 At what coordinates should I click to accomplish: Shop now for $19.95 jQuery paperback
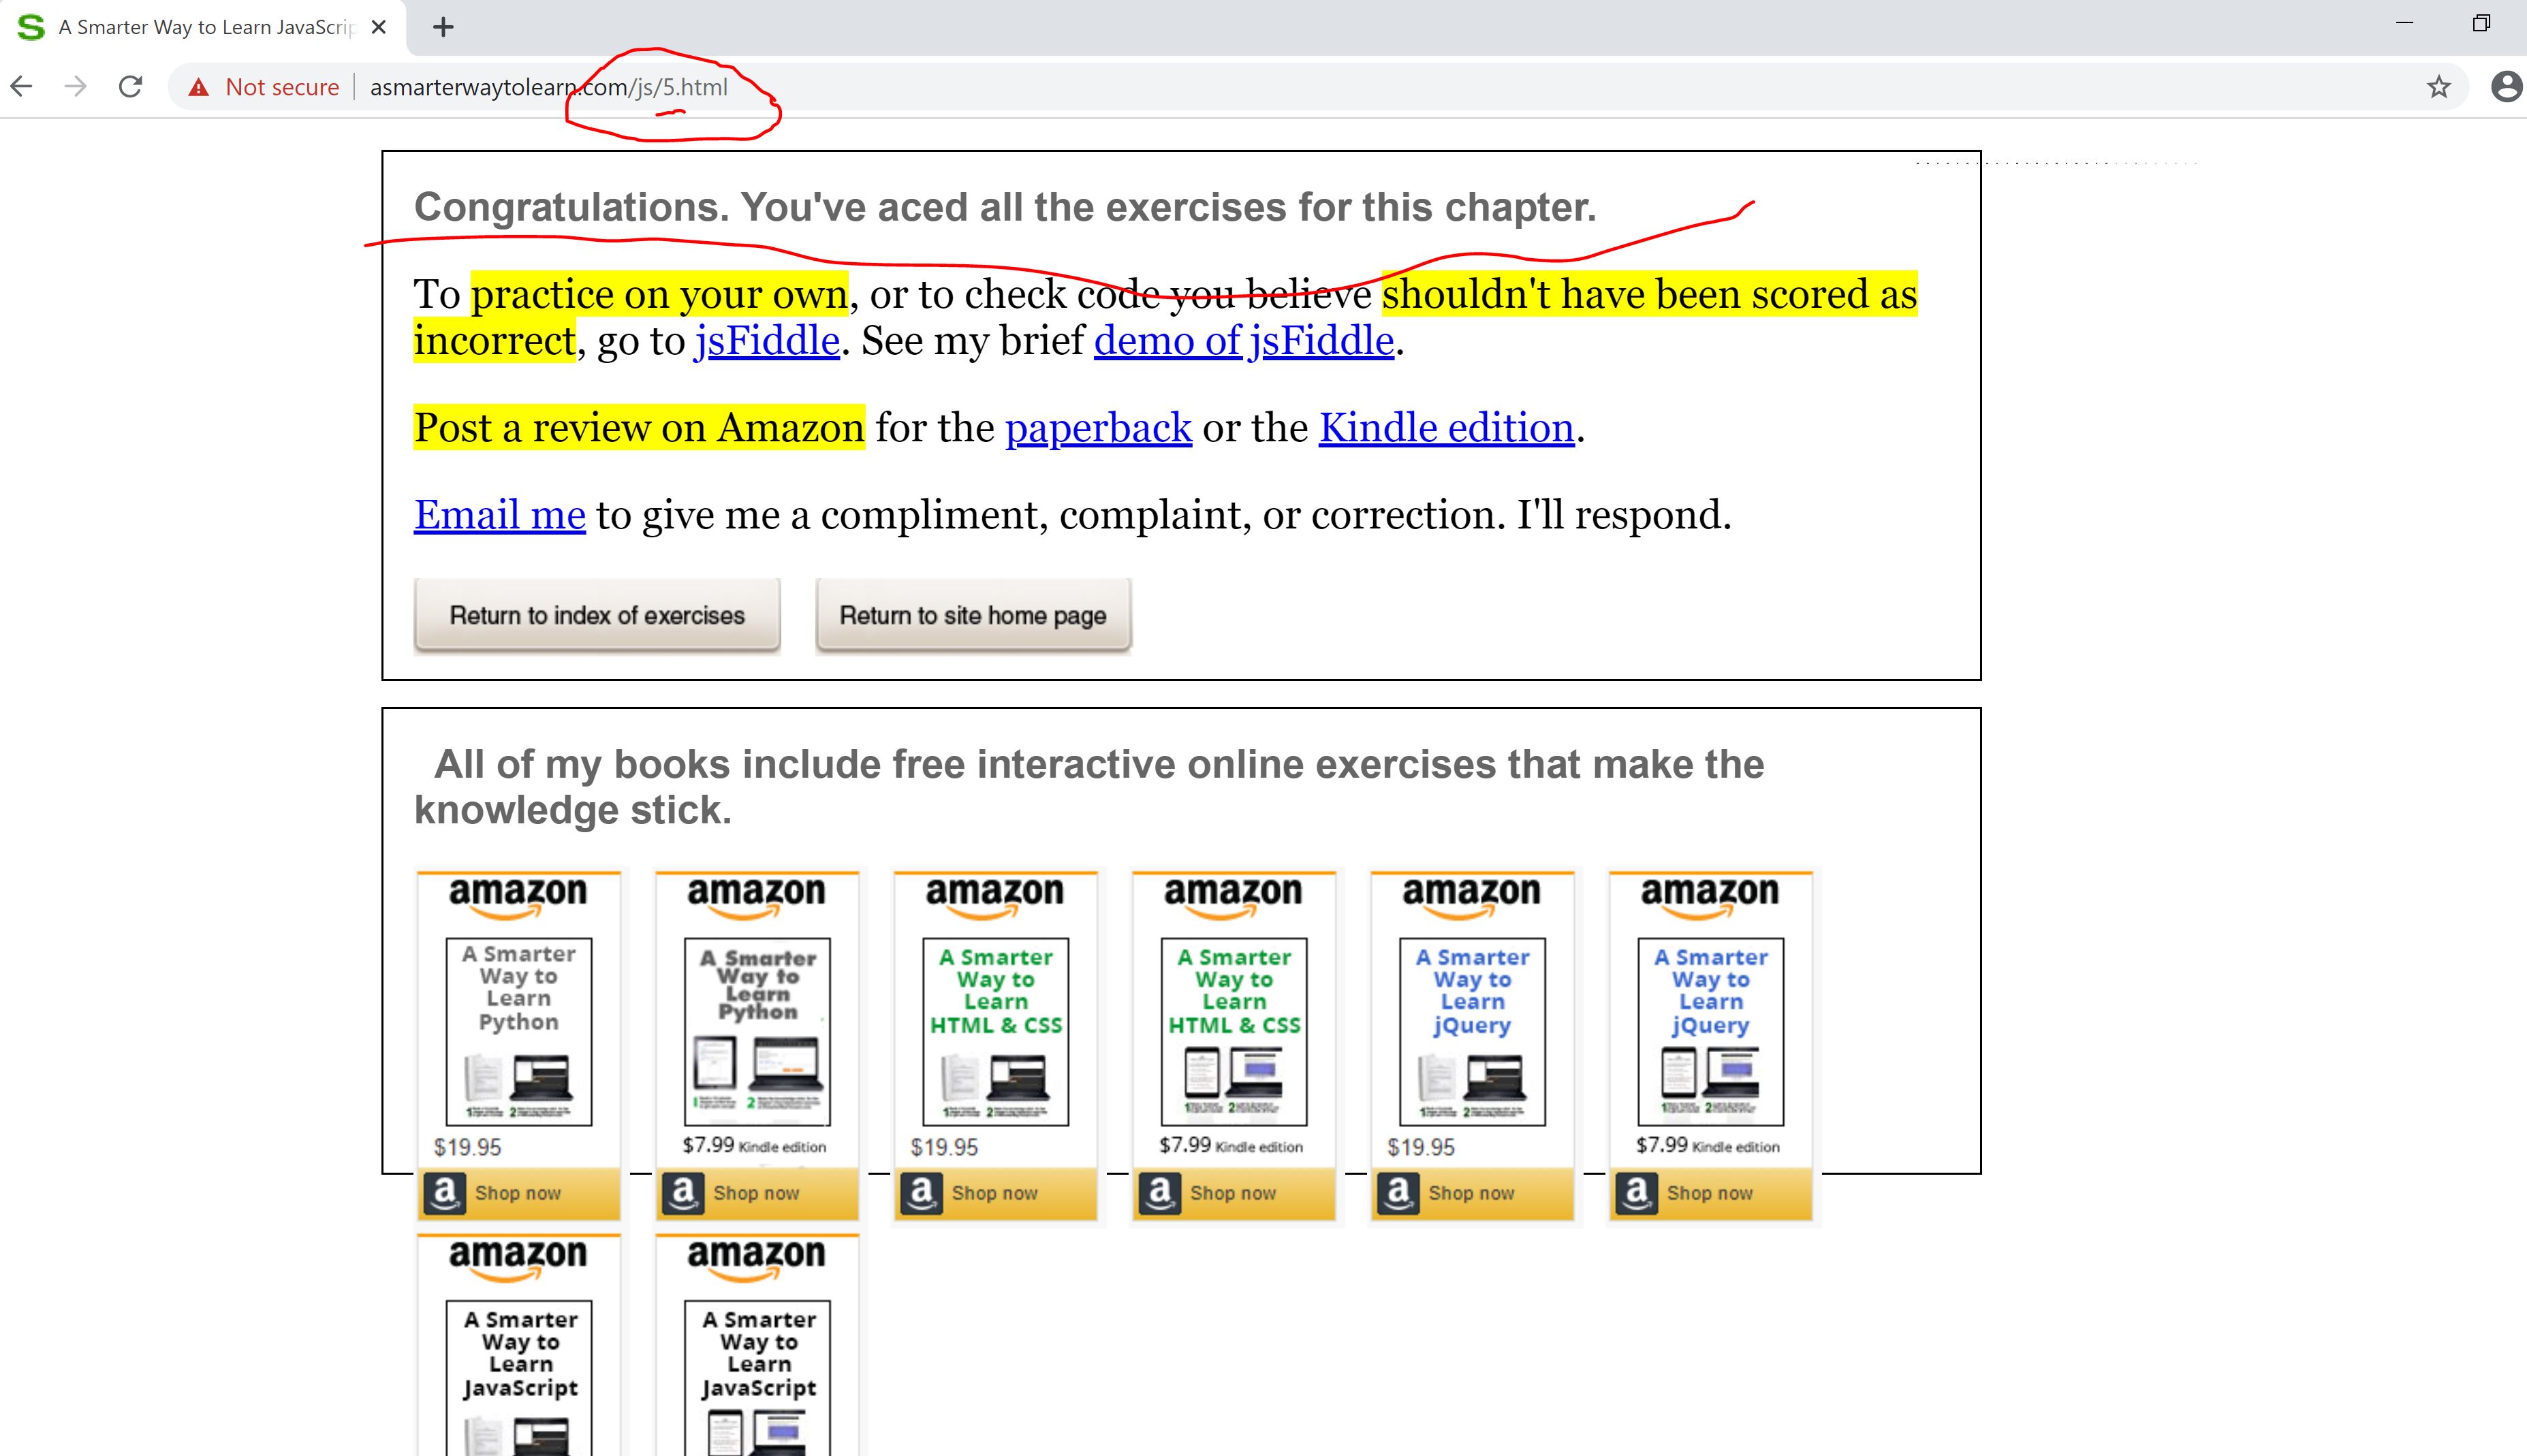[x=1472, y=1193]
